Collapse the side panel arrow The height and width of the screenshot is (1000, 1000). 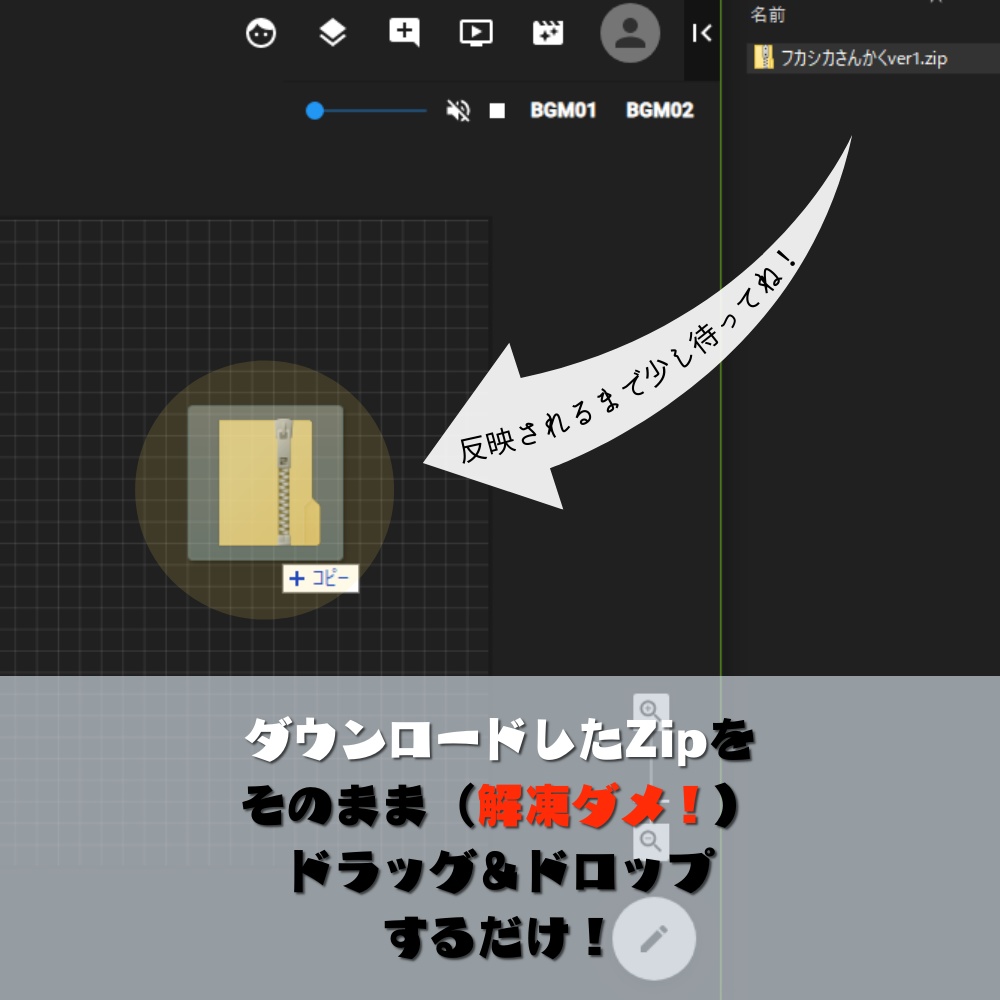point(702,33)
